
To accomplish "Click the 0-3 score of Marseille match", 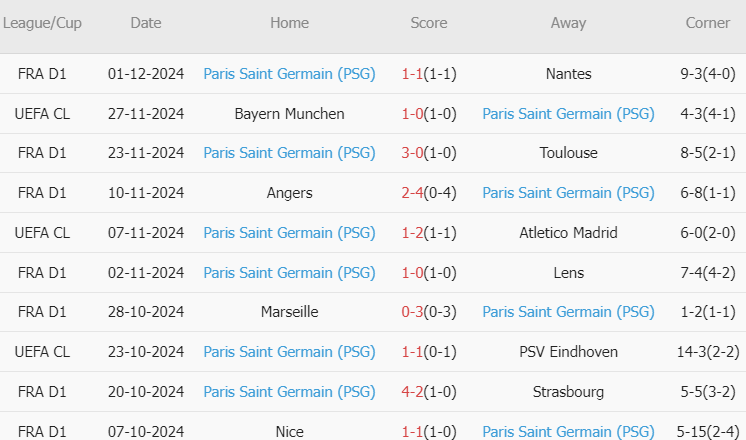I will click(x=412, y=312).
